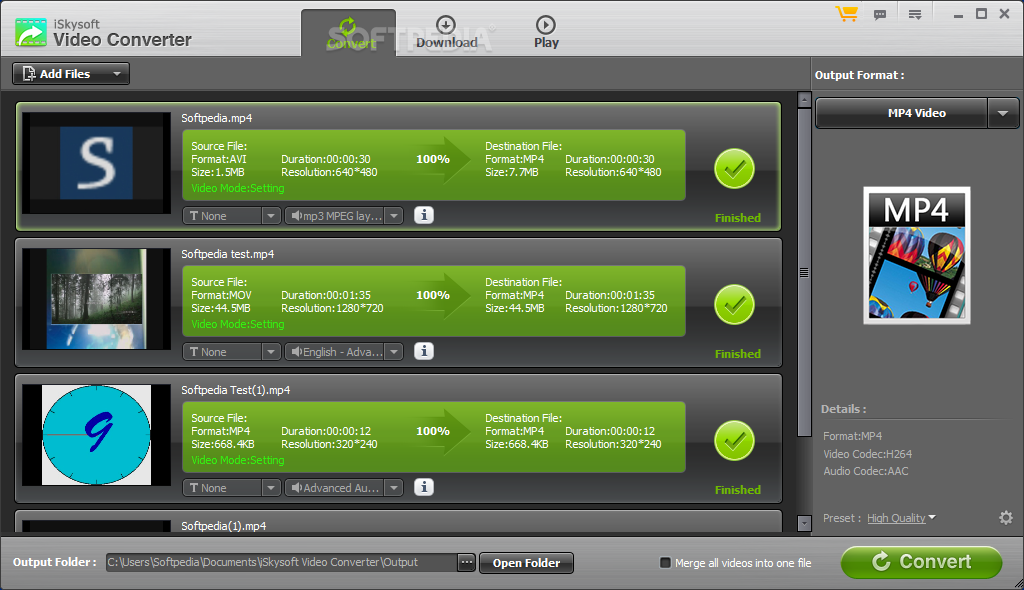Open output settings gear icon
Screen dimensions: 1024x590
click(1006, 517)
